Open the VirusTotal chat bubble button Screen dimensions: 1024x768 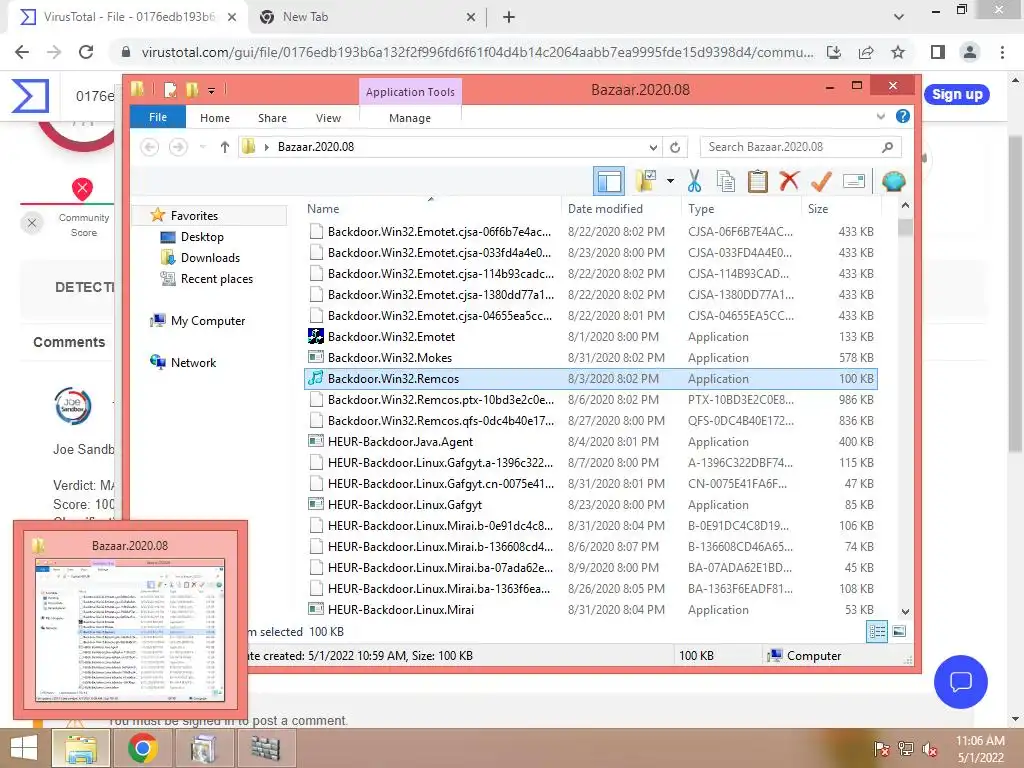[961, 682]
